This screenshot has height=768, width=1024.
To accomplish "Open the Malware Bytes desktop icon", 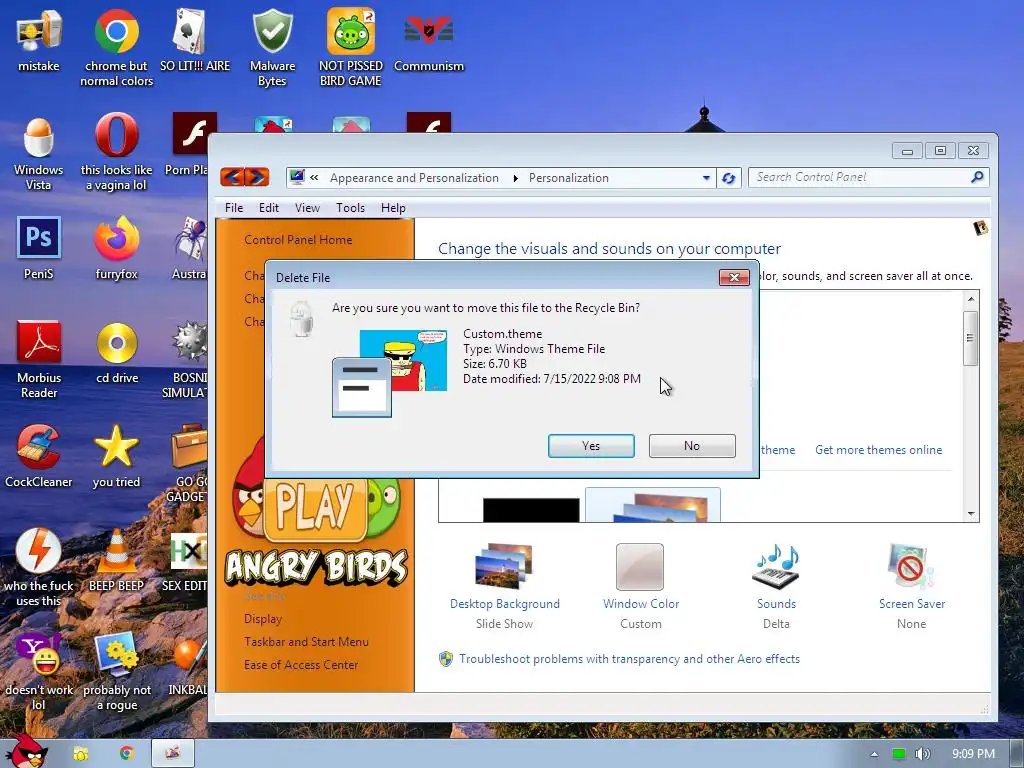I will [272, 47].
